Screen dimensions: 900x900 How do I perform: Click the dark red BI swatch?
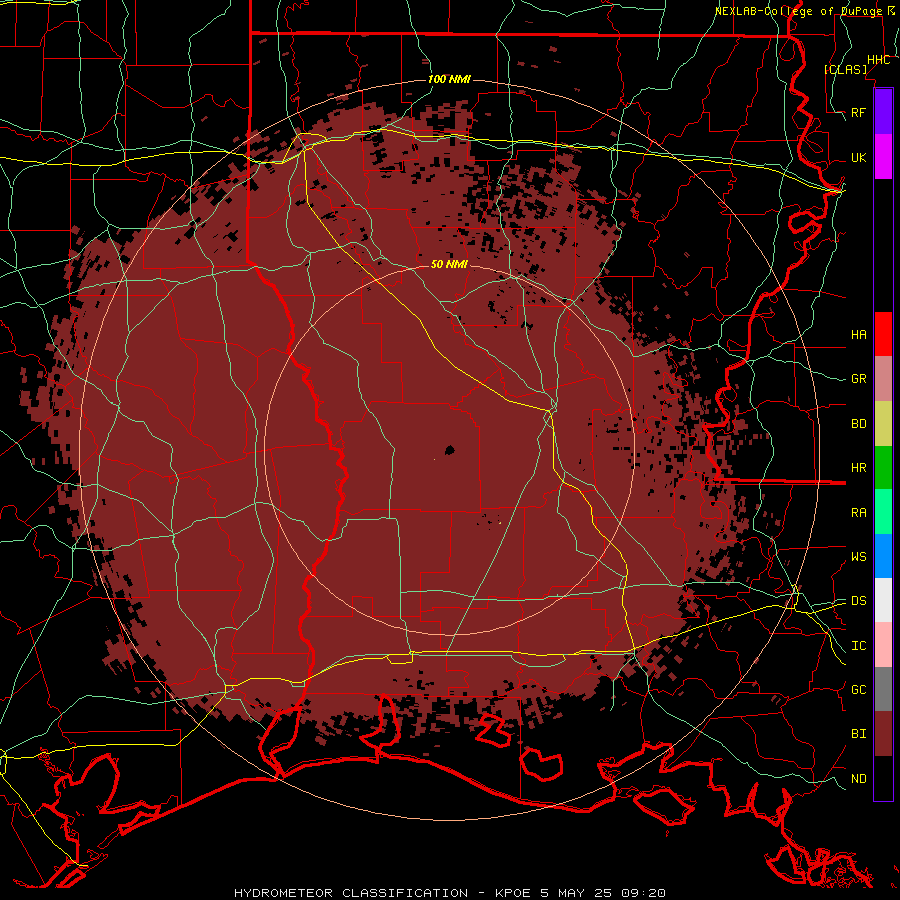[883, 734]
